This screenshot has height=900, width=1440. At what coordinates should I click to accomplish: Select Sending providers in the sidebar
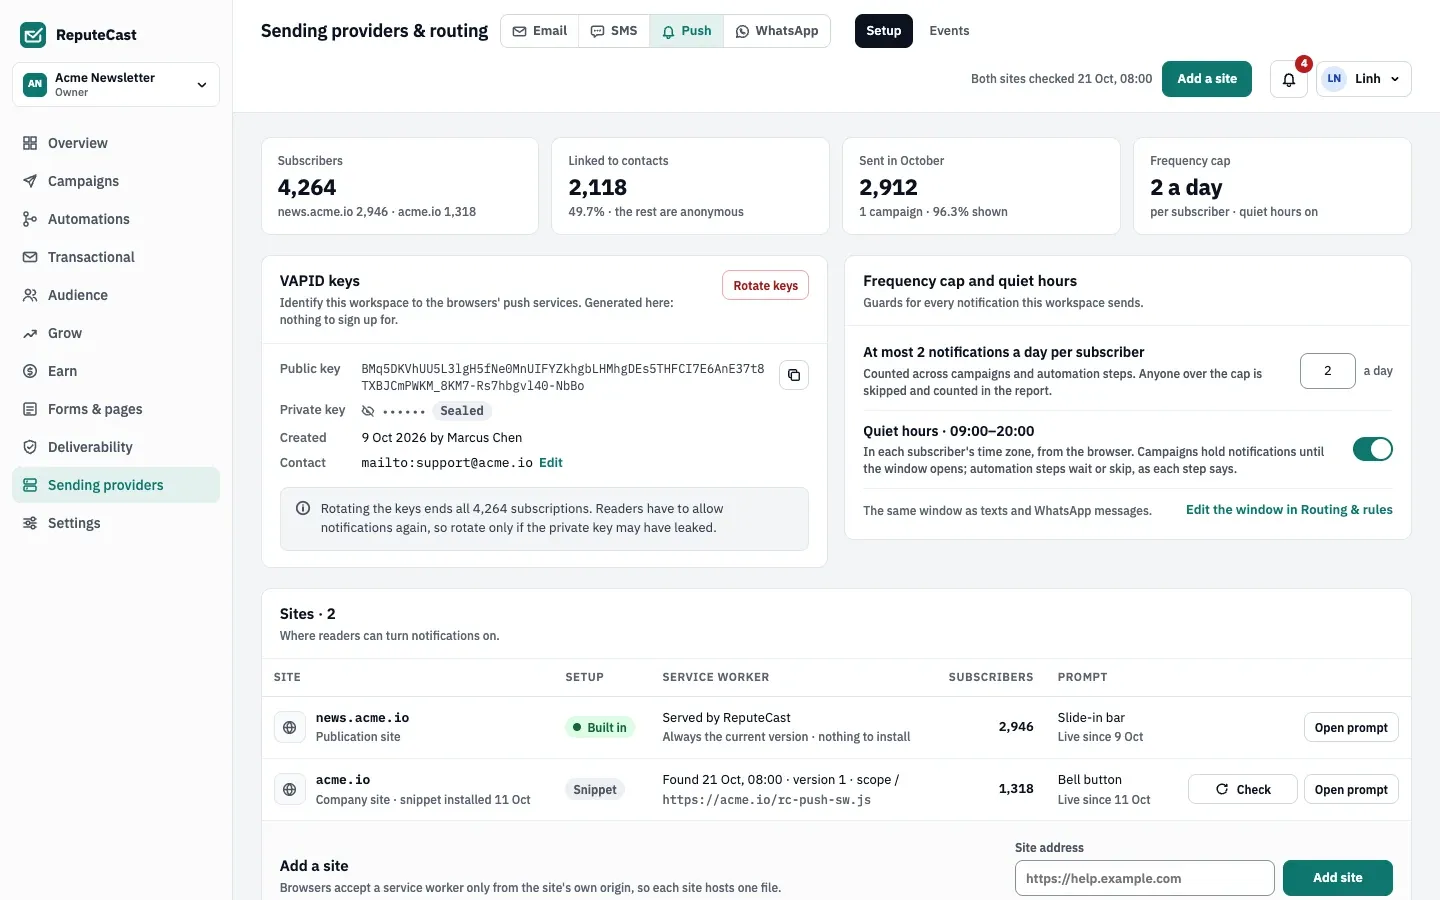tap(116, 485)
